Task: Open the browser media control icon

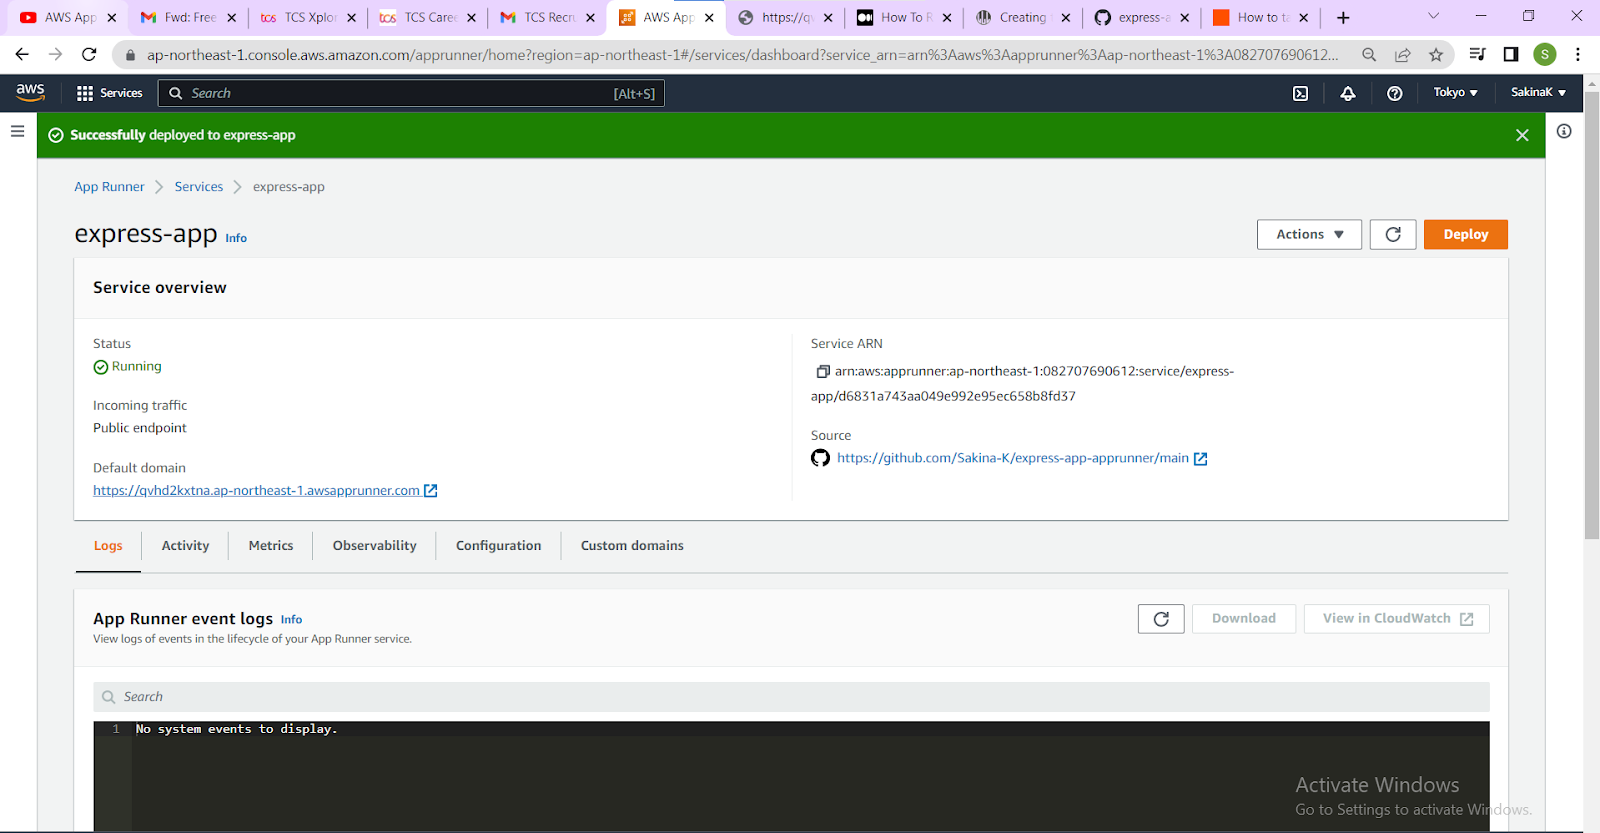Action: click(1477, 55)
